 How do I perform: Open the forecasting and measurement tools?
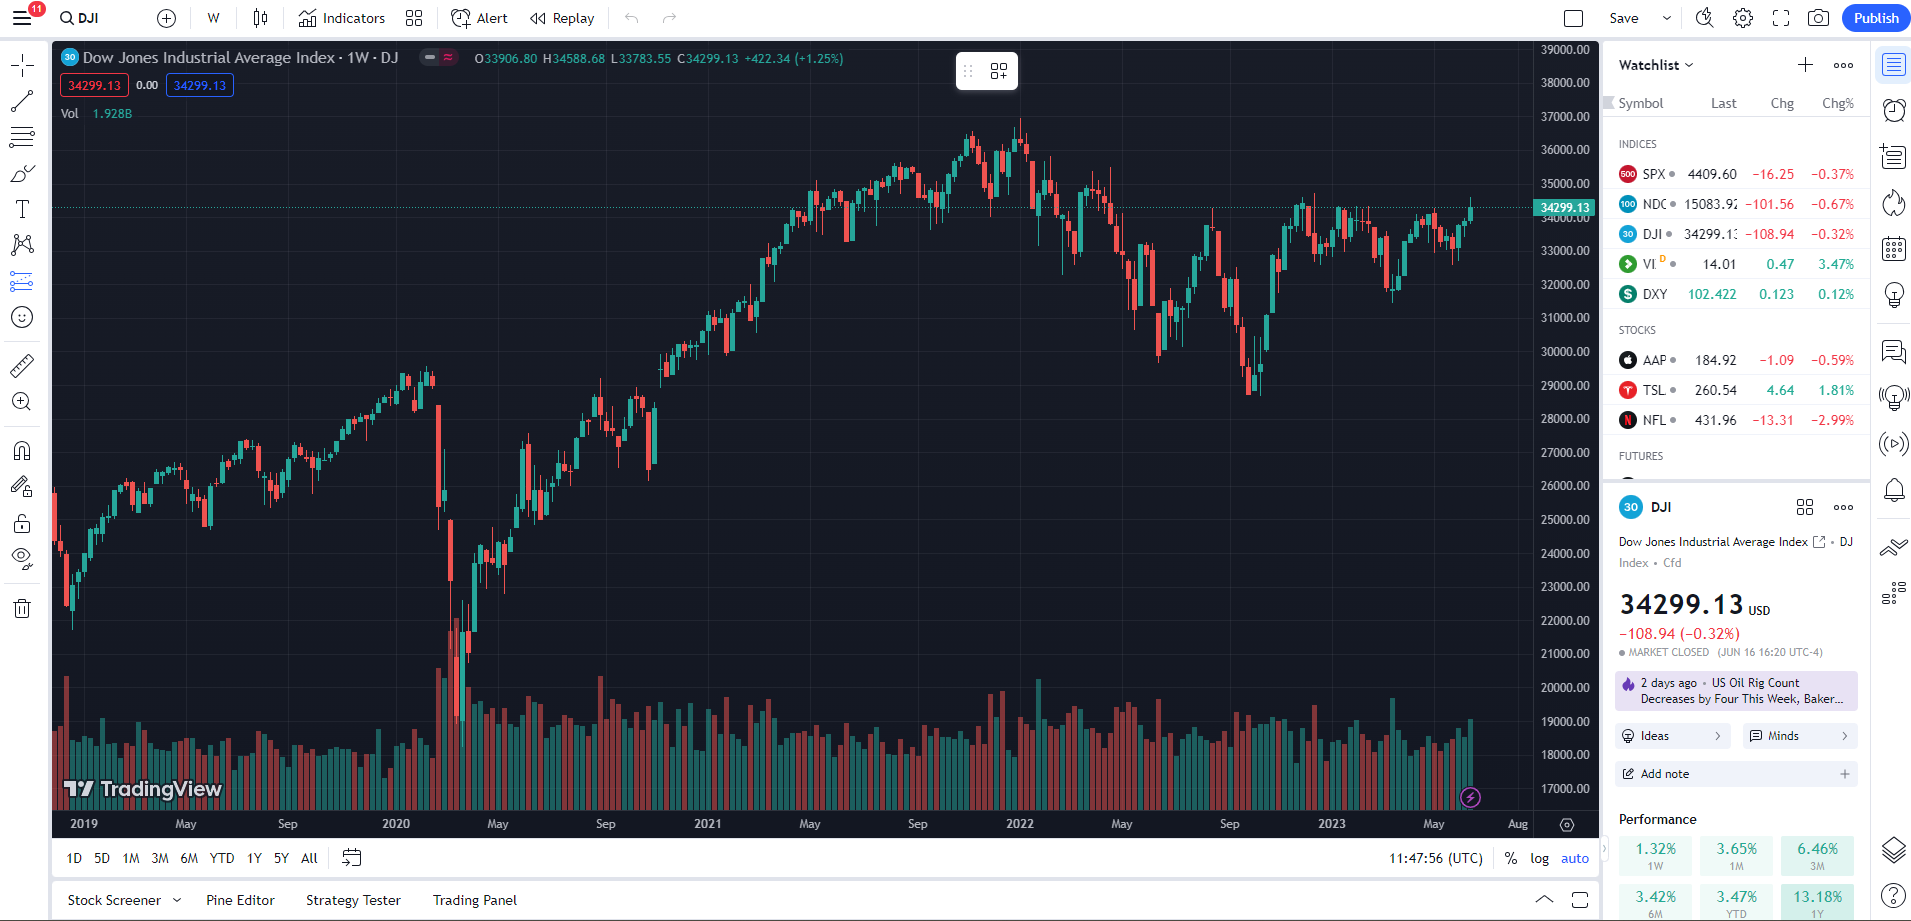click(x=22, y=281)
